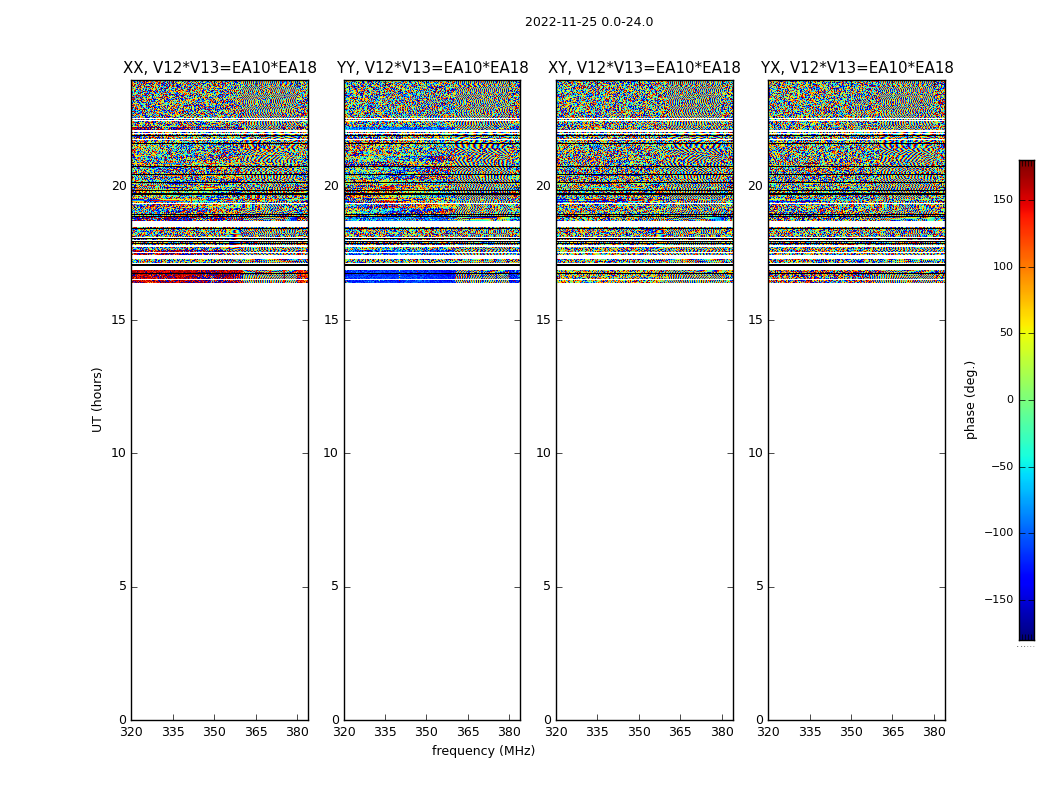Click the XX plot x-axis tick 365
The image size is (1050, 800).
click(256, 732)
